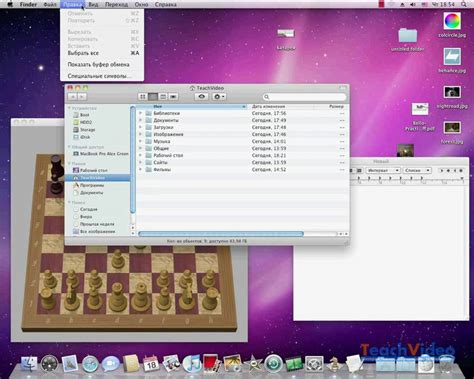Launch iChat from the Dock
Viewport: 474px width, 379px height.
click(x=111, y=364)
